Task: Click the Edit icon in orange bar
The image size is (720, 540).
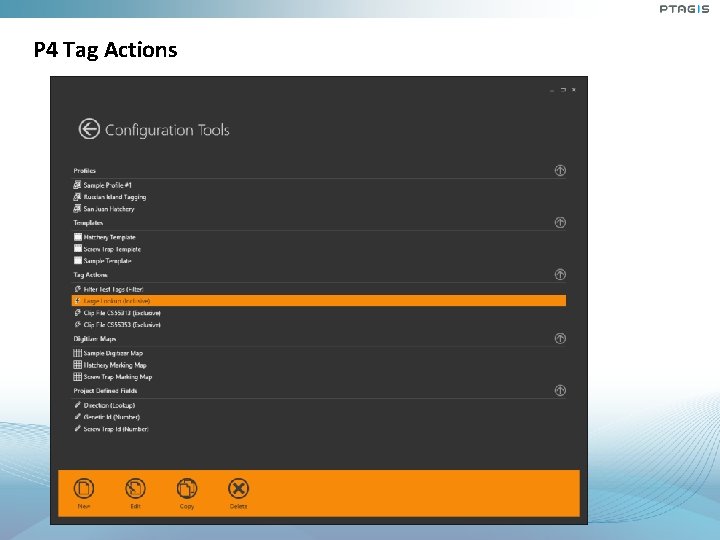Action: [x=135, y=489]
